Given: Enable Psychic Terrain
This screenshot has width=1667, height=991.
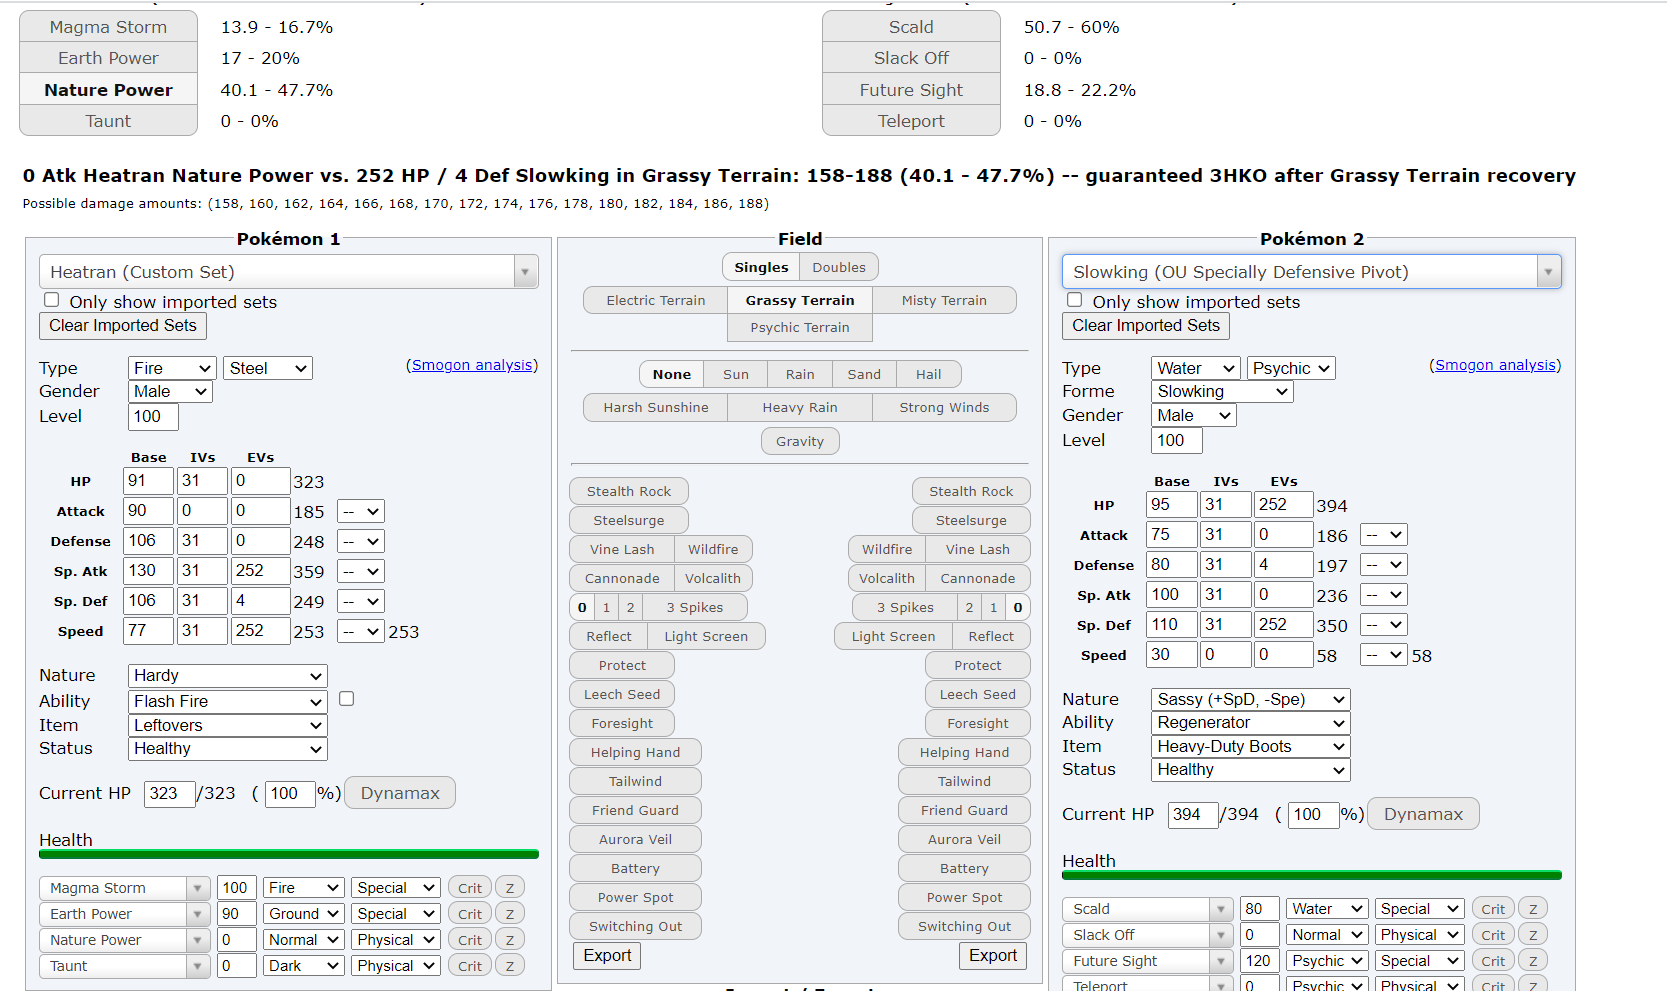Looking at the screenshot, I should pyautogui.click(x=800, y=327).
